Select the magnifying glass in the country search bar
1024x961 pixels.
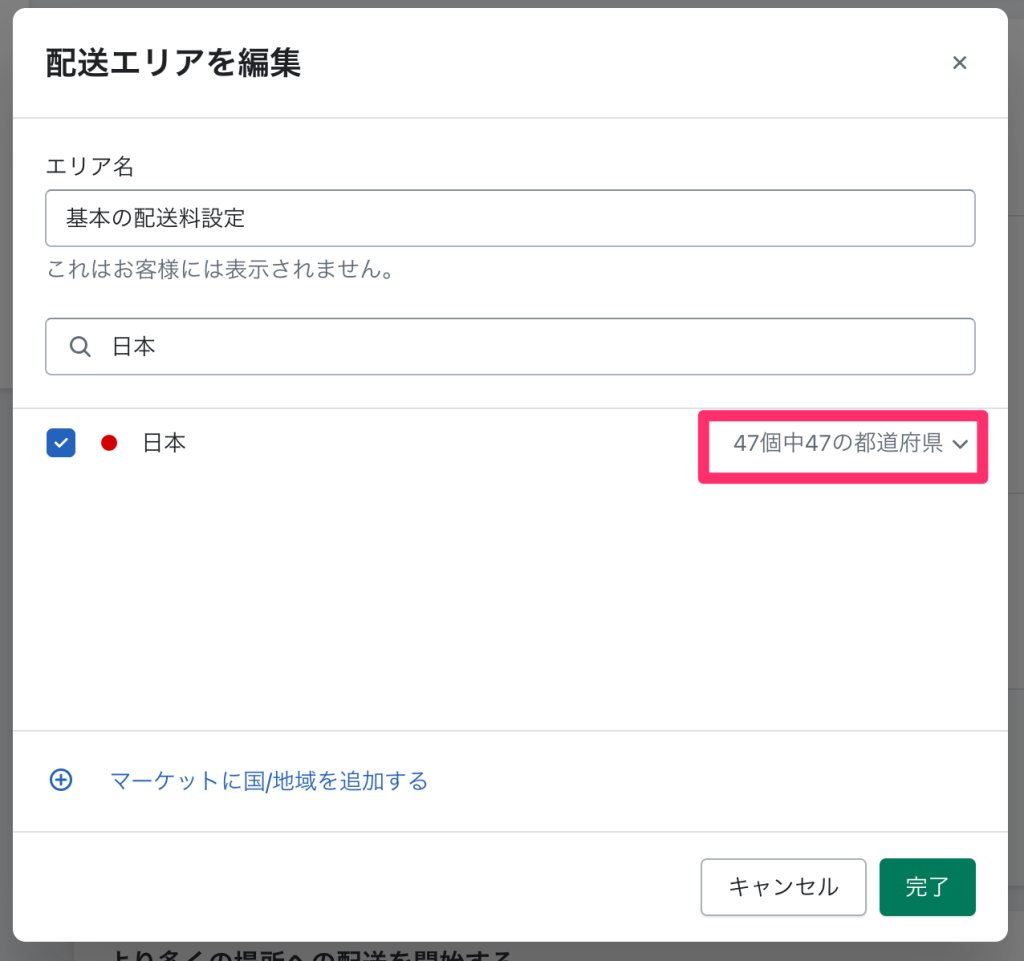(80, 346)
